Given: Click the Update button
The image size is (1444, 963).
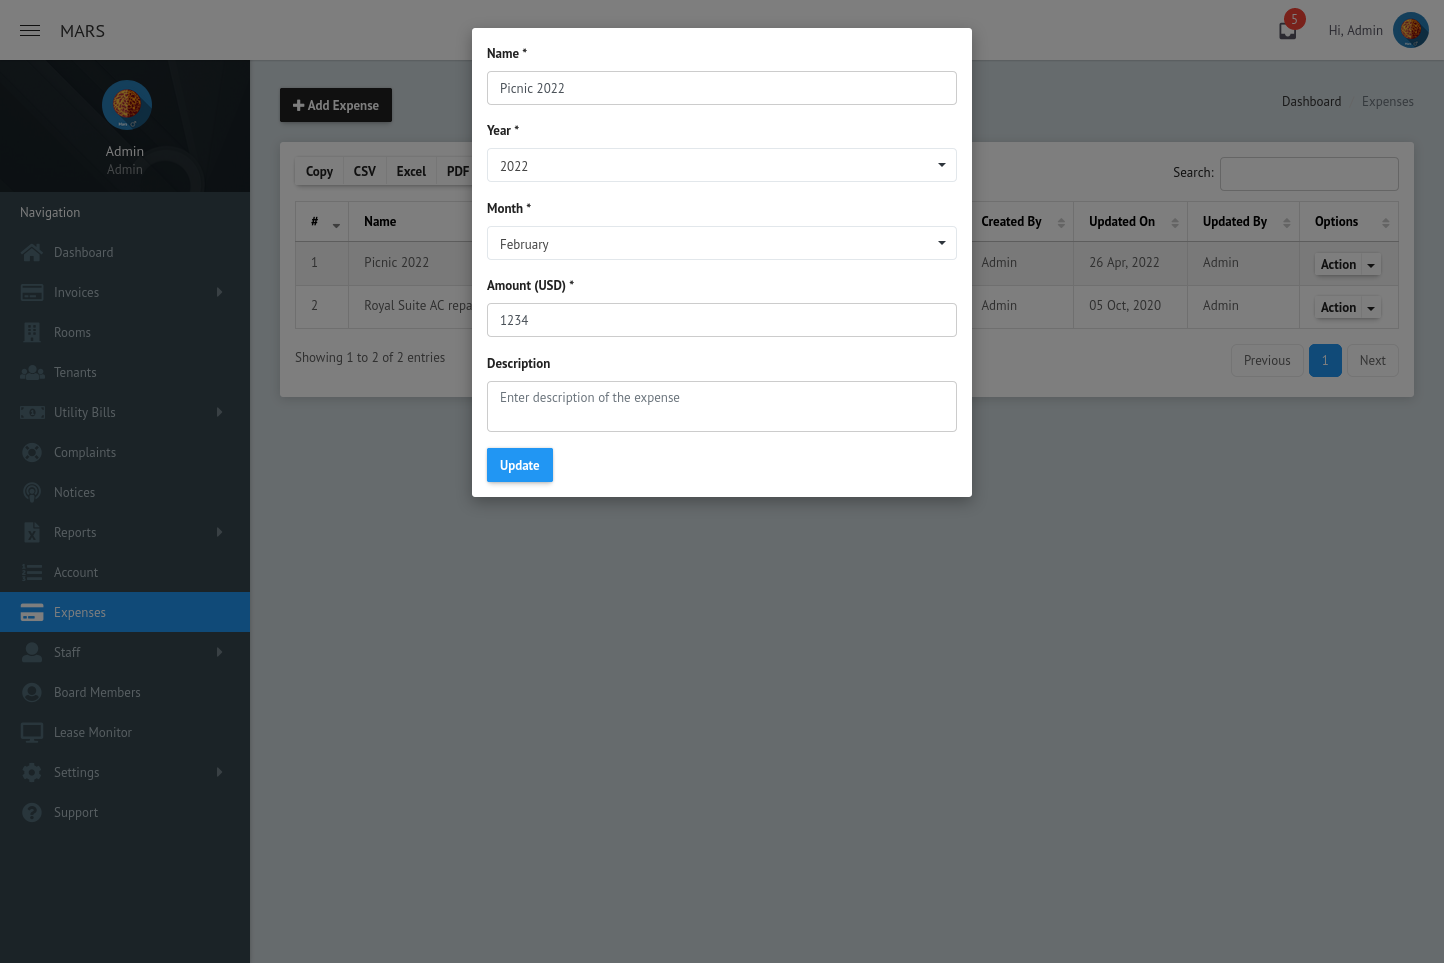Looking at the screenshot, I should (519, 465).
